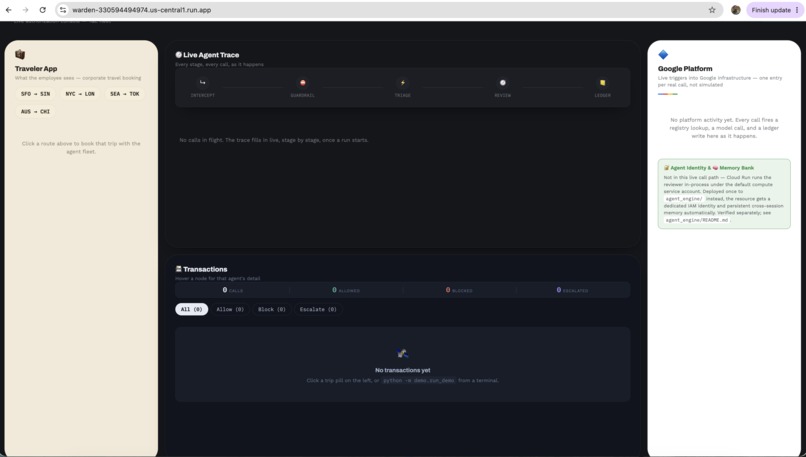Screen dimensions: 806x457
Task: Click the Review stage clock icon
Action: coord(503,82)
